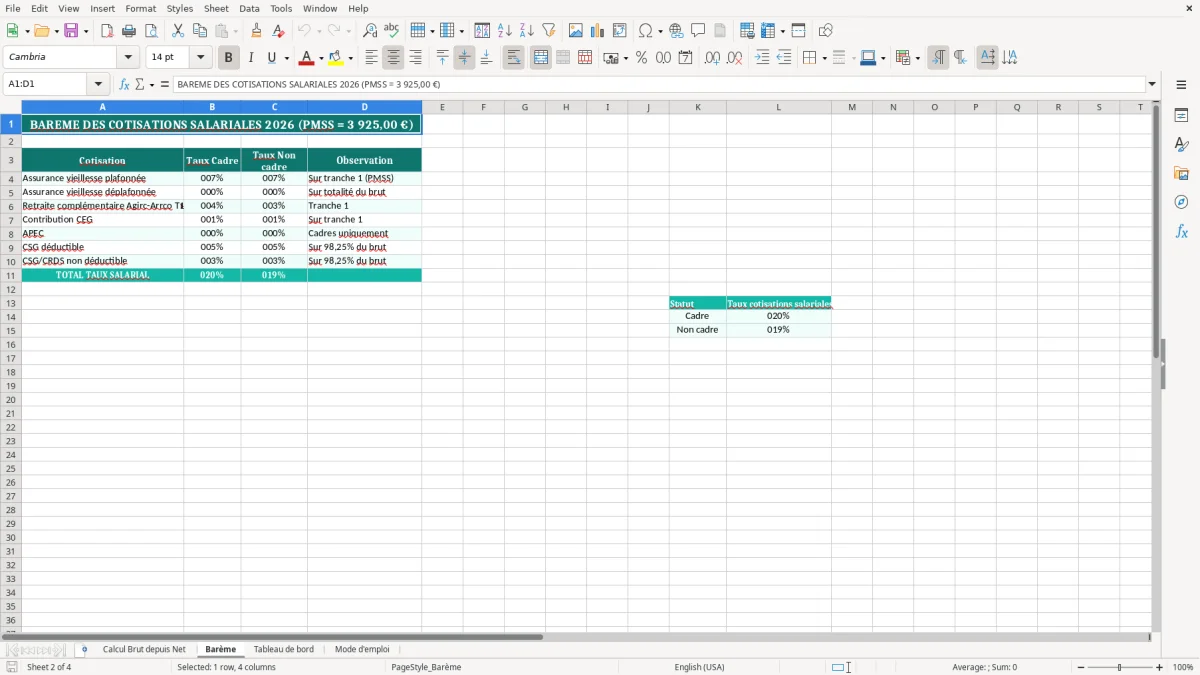Sort descending using the Z-A icon
The image size is (1200, 675).
pos(527,31)
